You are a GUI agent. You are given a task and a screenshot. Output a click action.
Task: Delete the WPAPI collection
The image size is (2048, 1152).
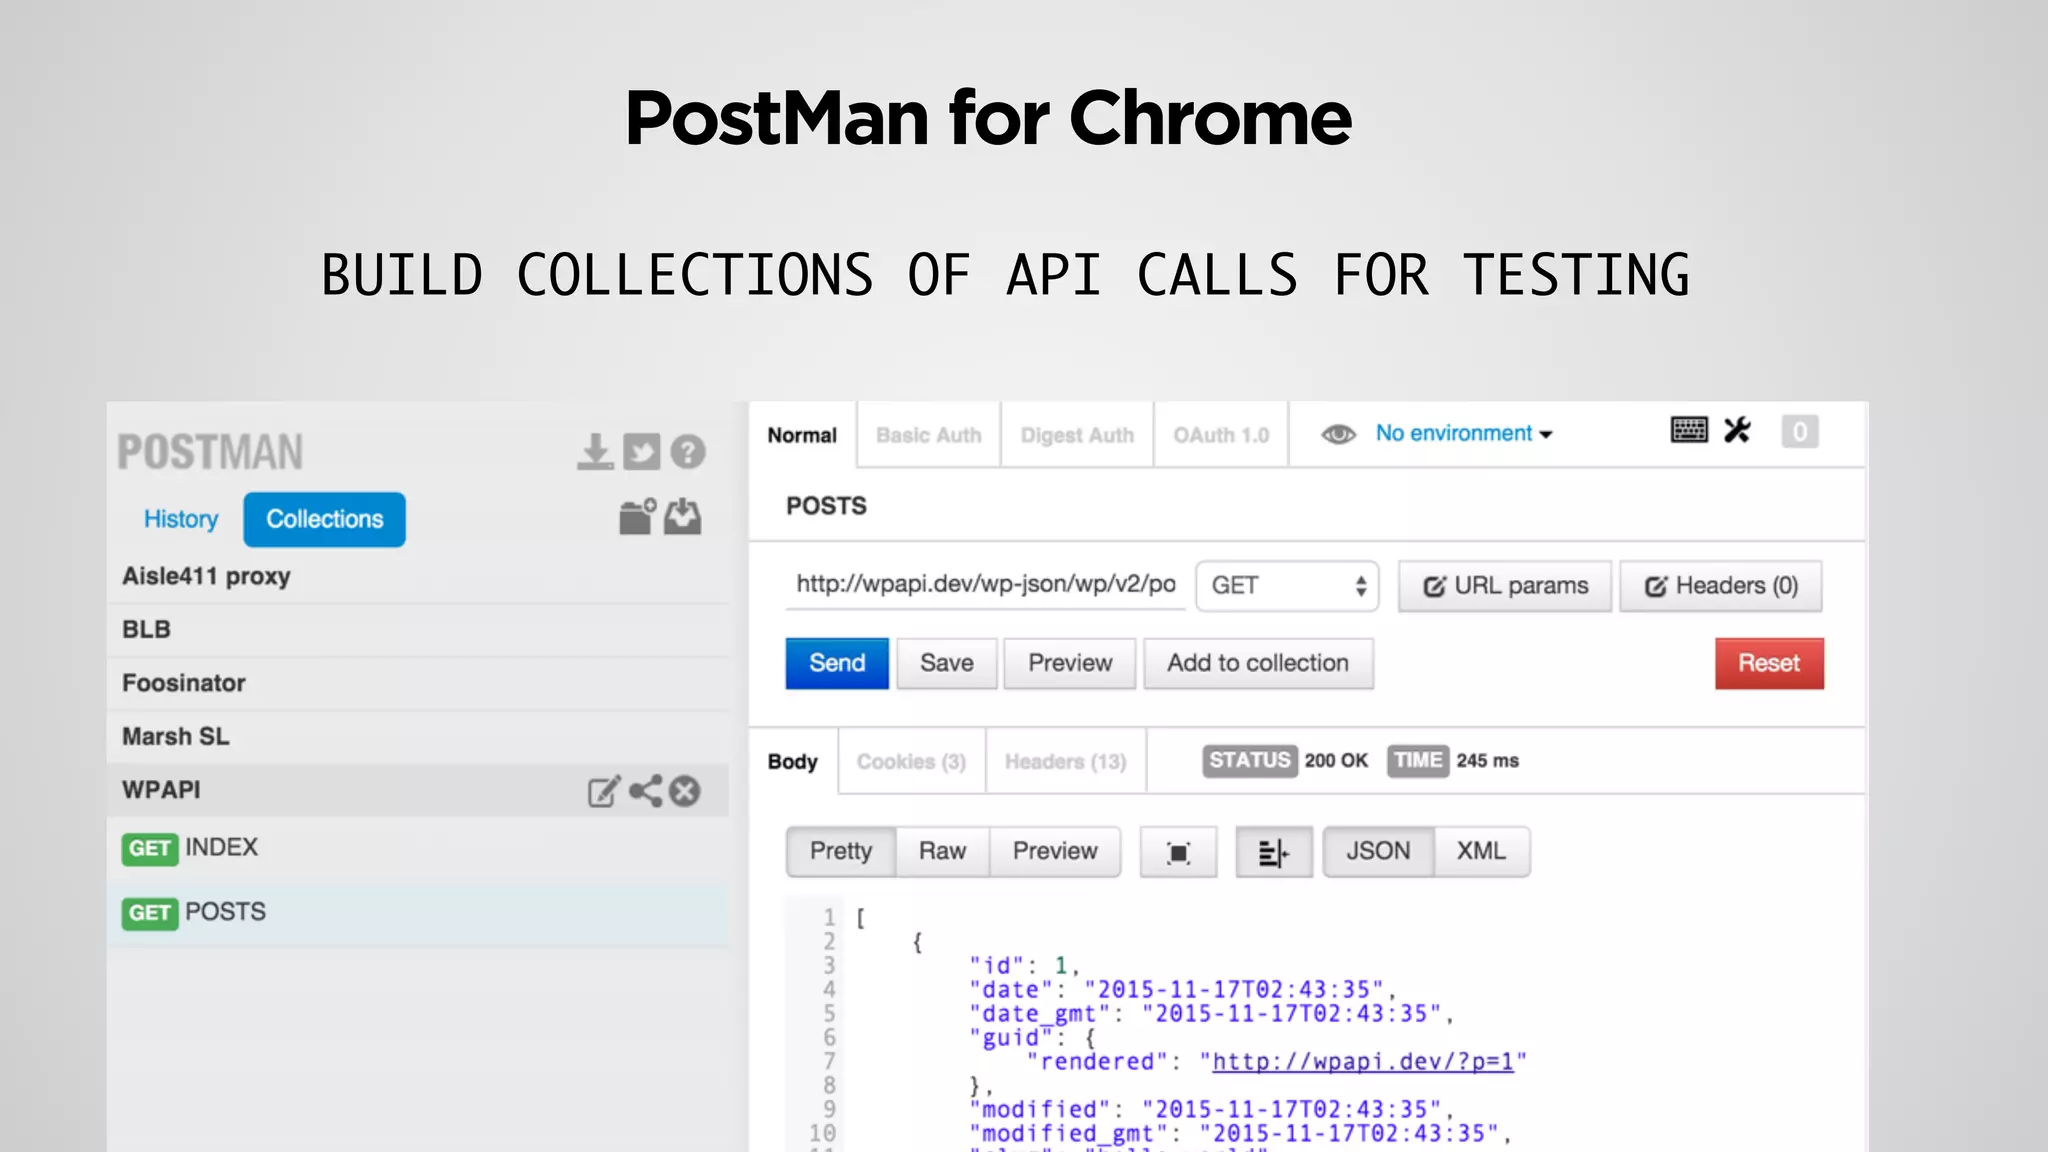[685, 791]
